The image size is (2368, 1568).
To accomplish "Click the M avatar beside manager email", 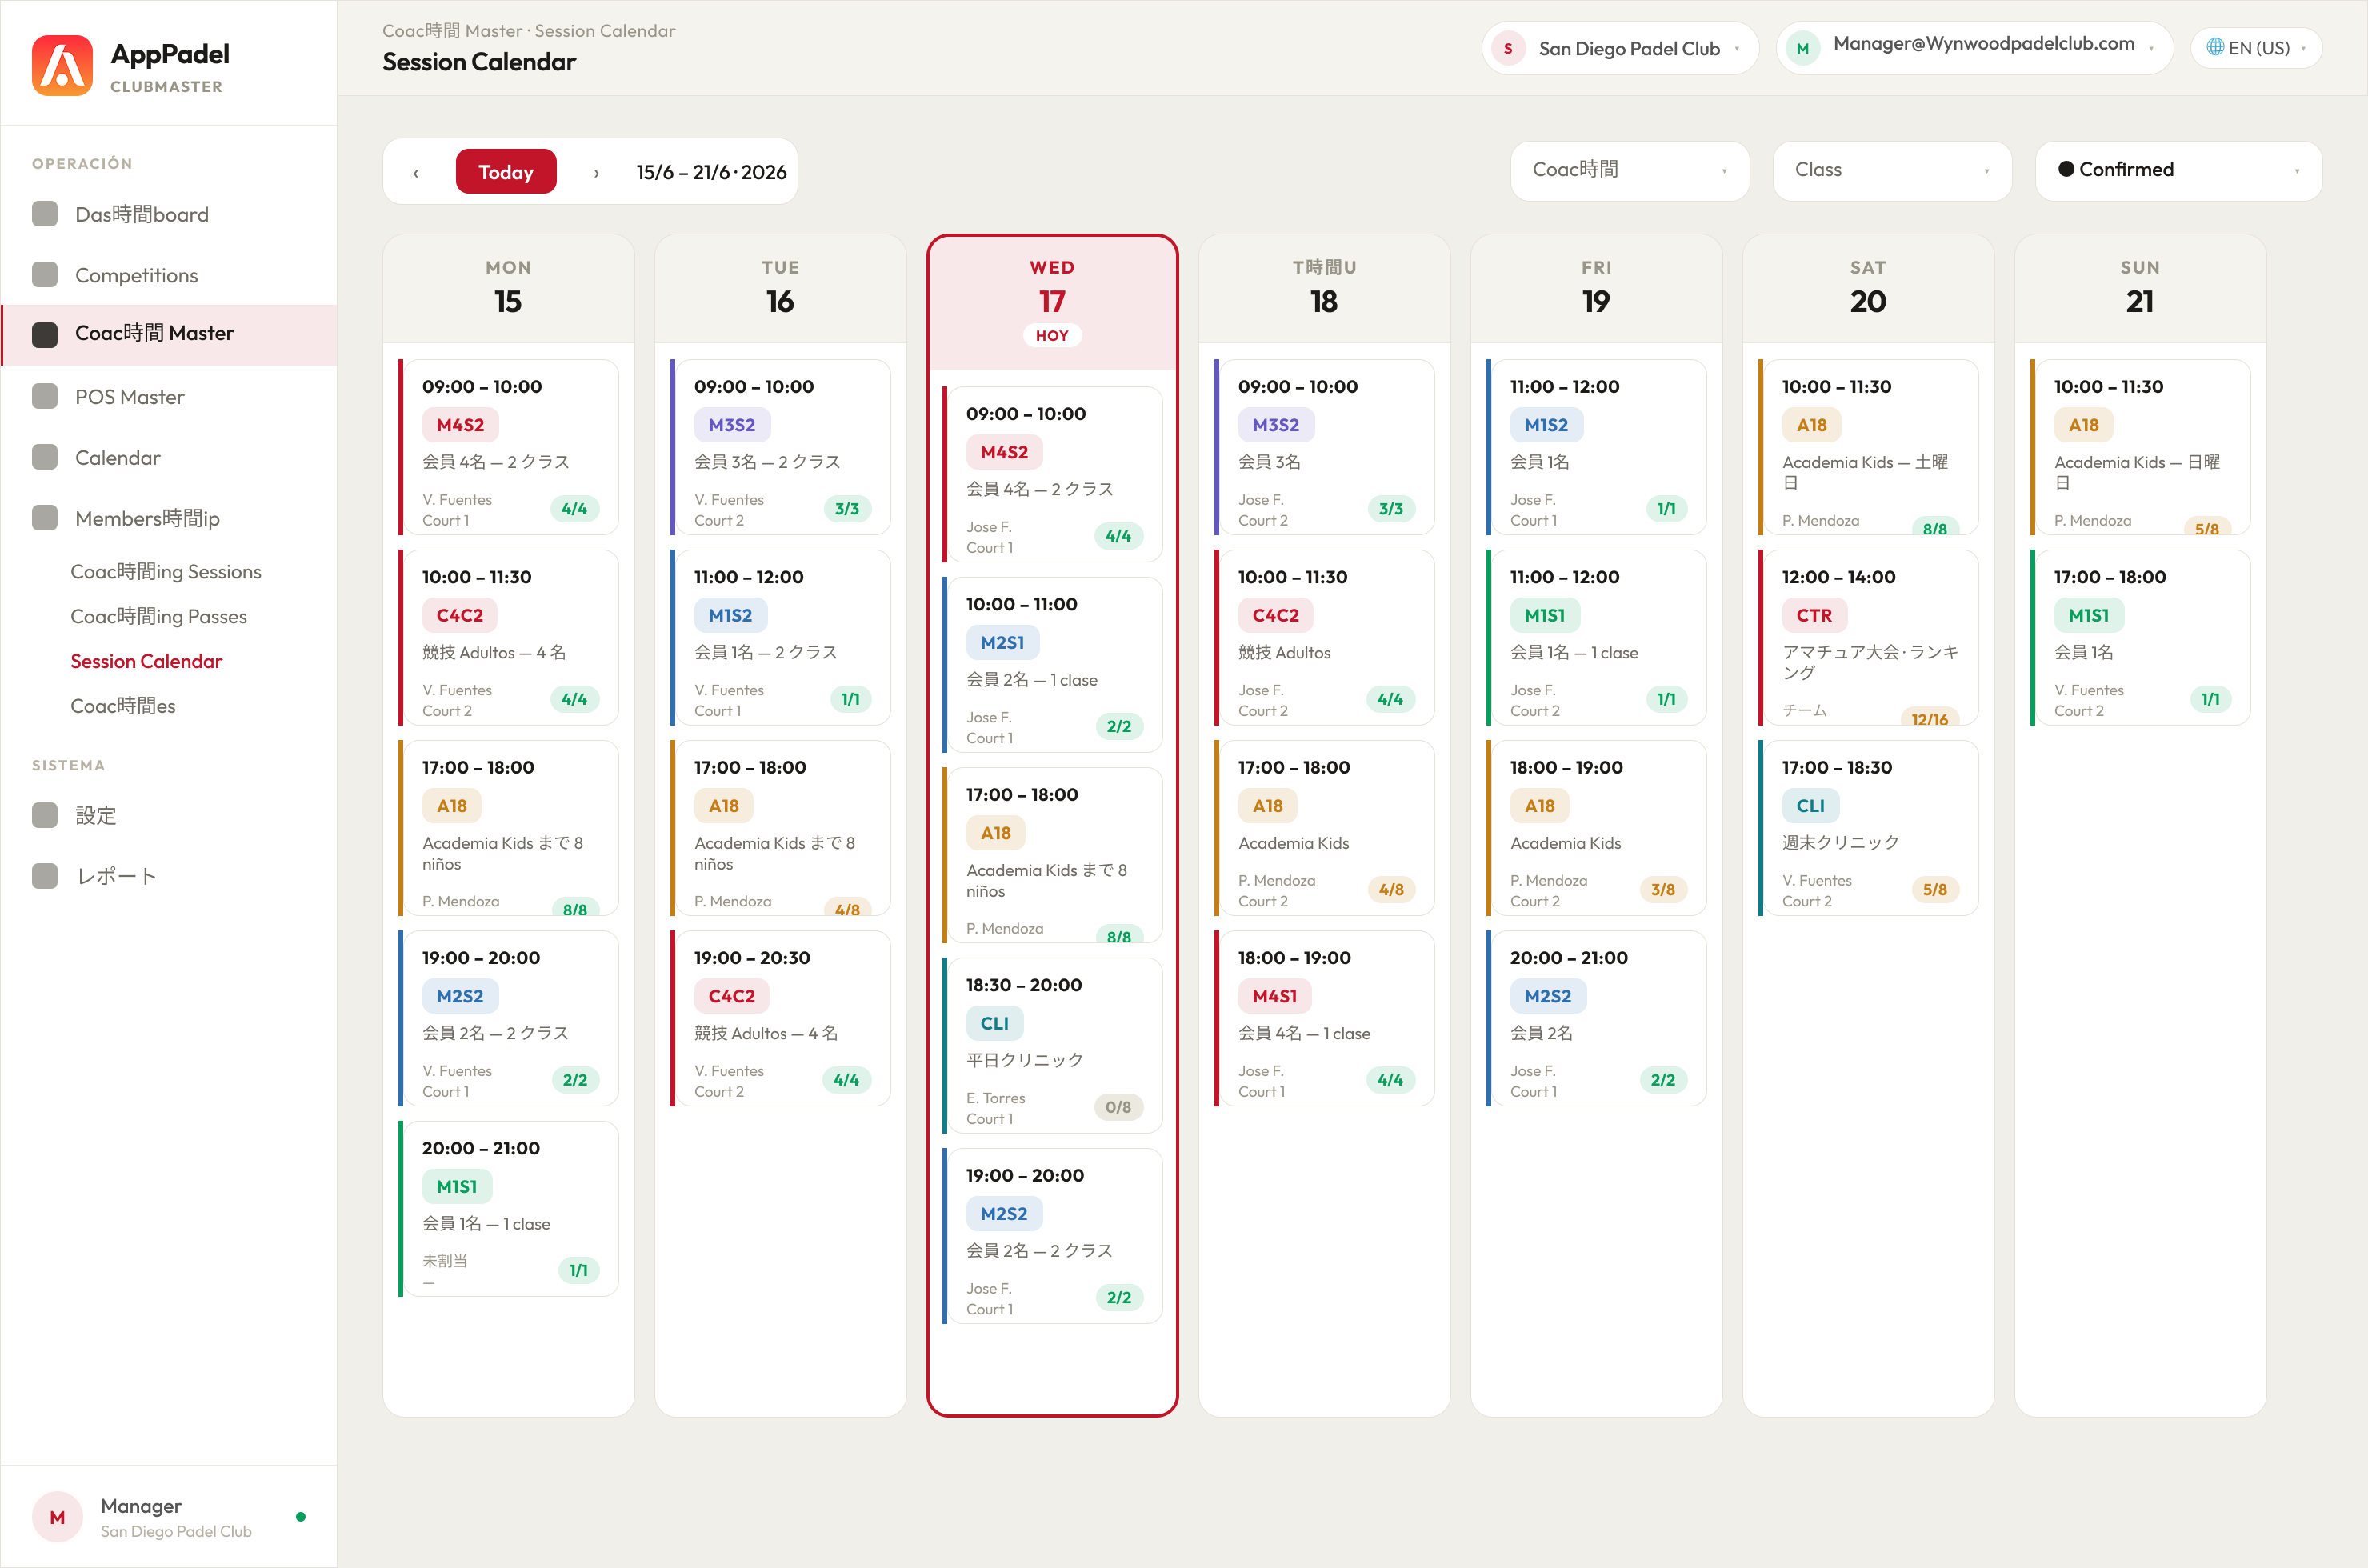I will click(1803, 48).
